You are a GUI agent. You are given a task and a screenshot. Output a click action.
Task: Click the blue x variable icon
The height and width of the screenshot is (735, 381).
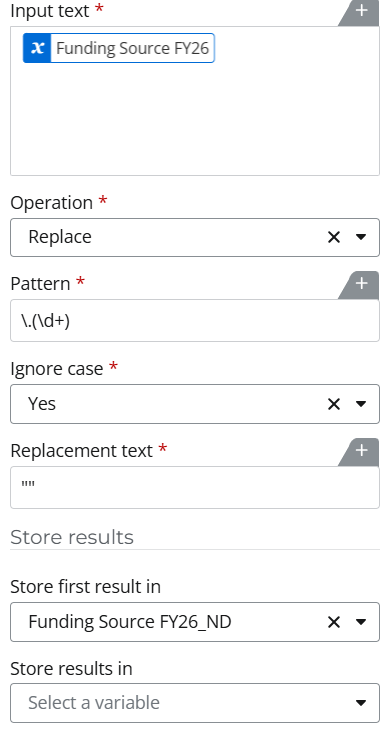pos(37,48)
